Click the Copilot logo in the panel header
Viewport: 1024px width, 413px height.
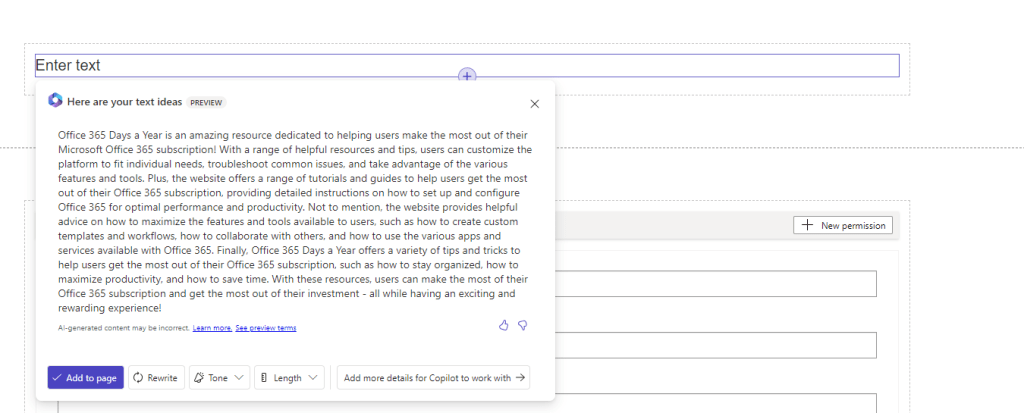(x=55, y=101)
